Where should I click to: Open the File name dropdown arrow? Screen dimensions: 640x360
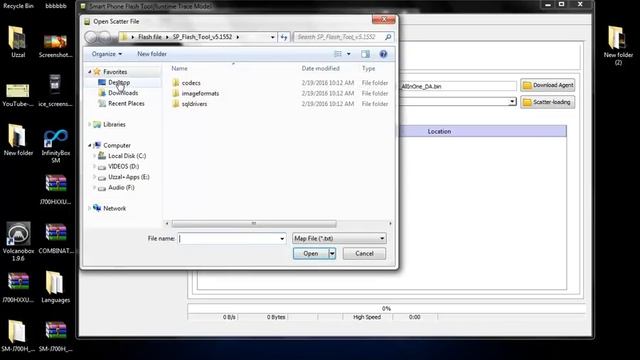point(282,239)
